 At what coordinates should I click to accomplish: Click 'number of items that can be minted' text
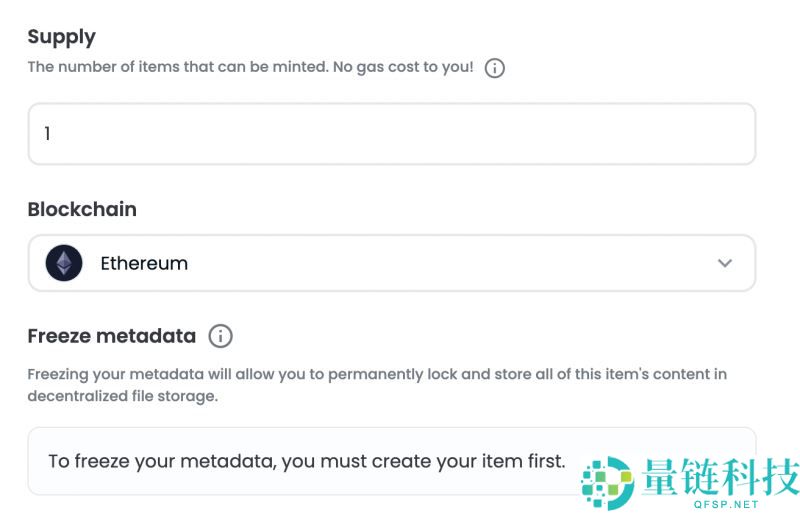tap(195, 68)
